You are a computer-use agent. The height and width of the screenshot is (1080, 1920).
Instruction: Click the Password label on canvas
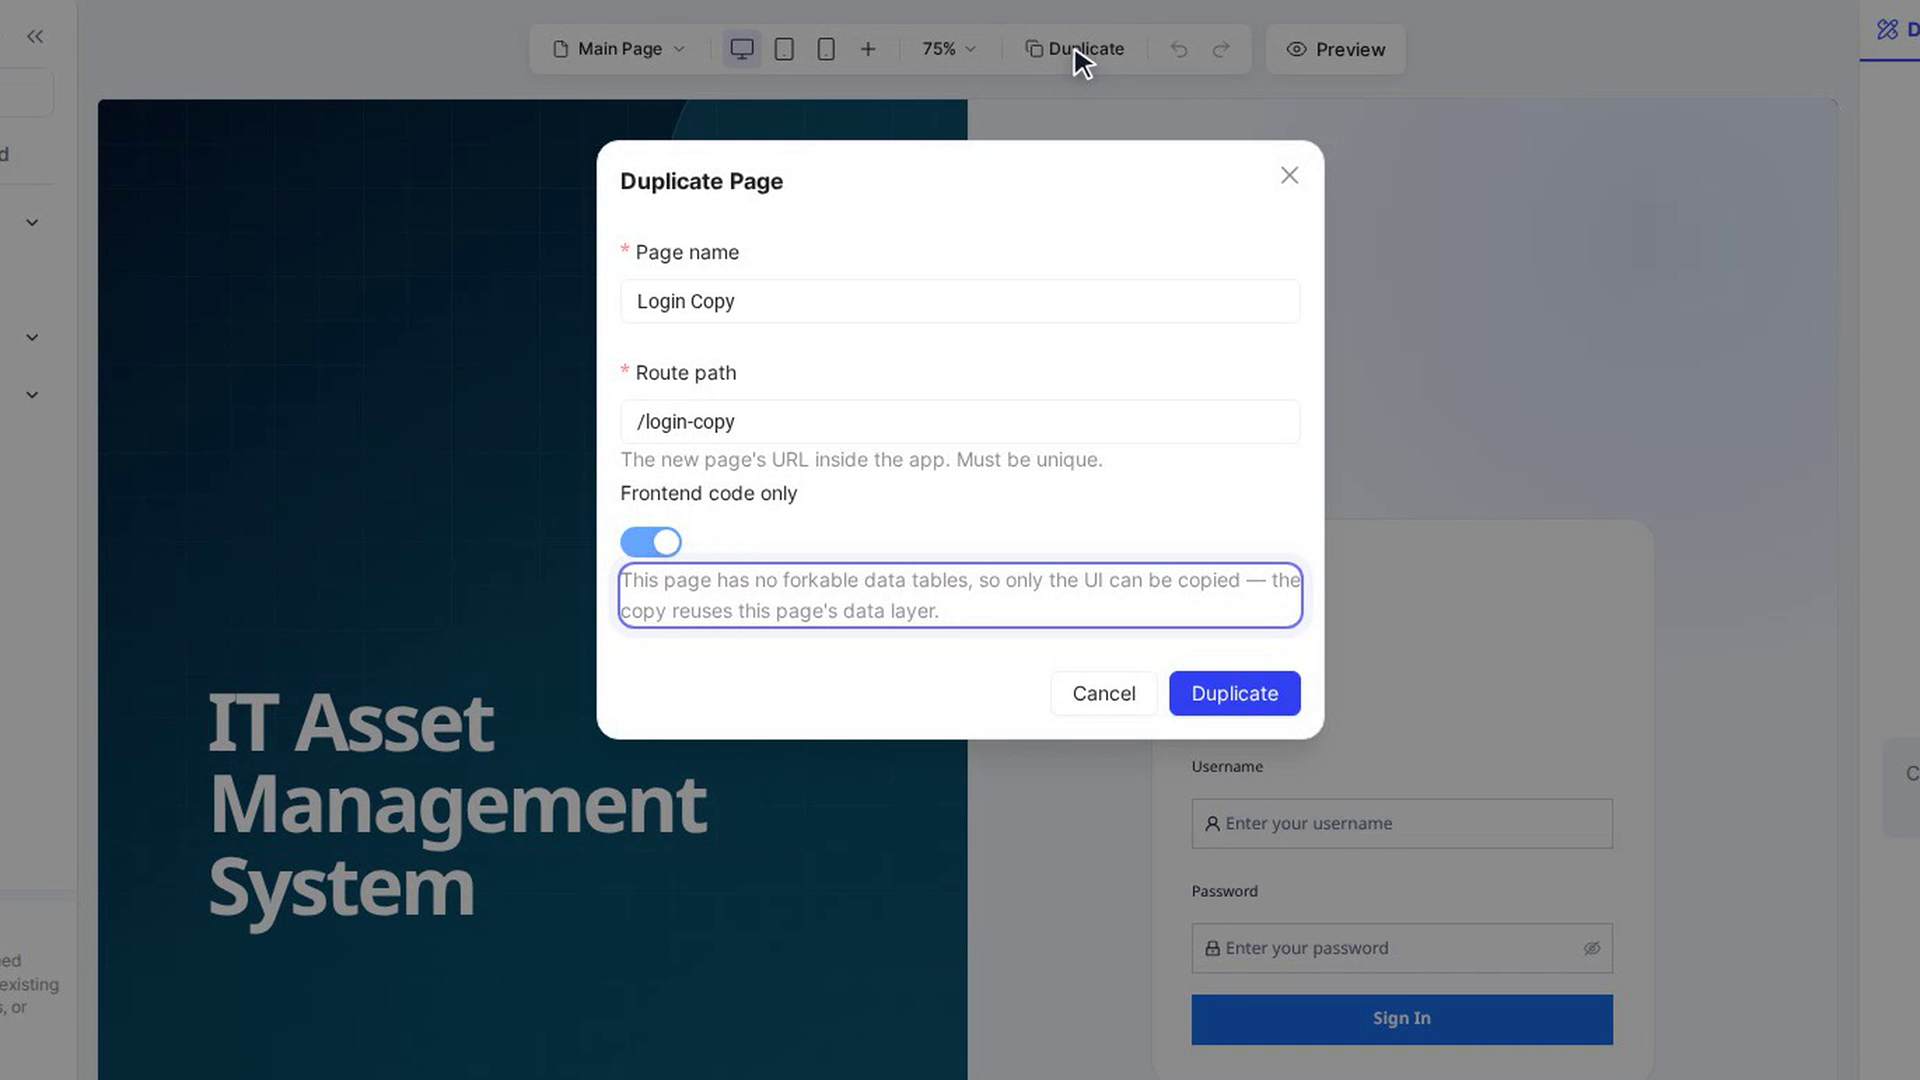(x=1224, y=892)
